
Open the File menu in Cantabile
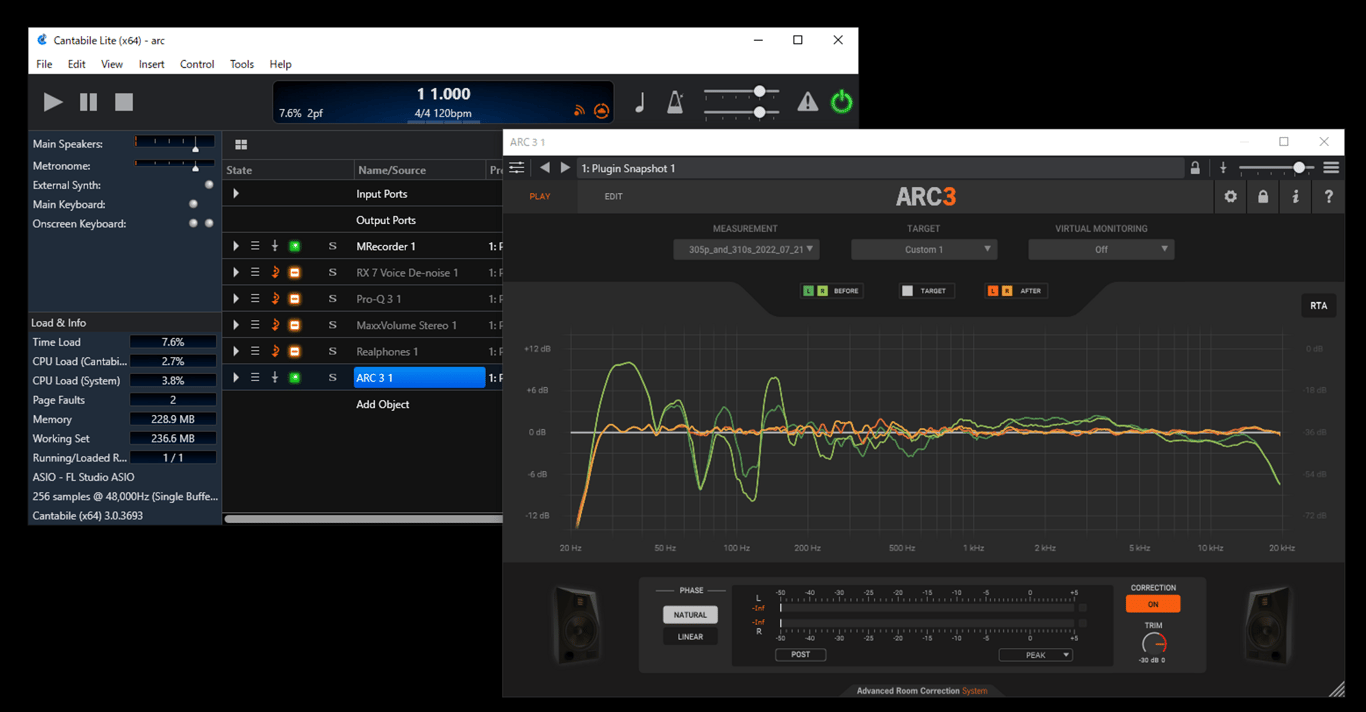[44, 64]
